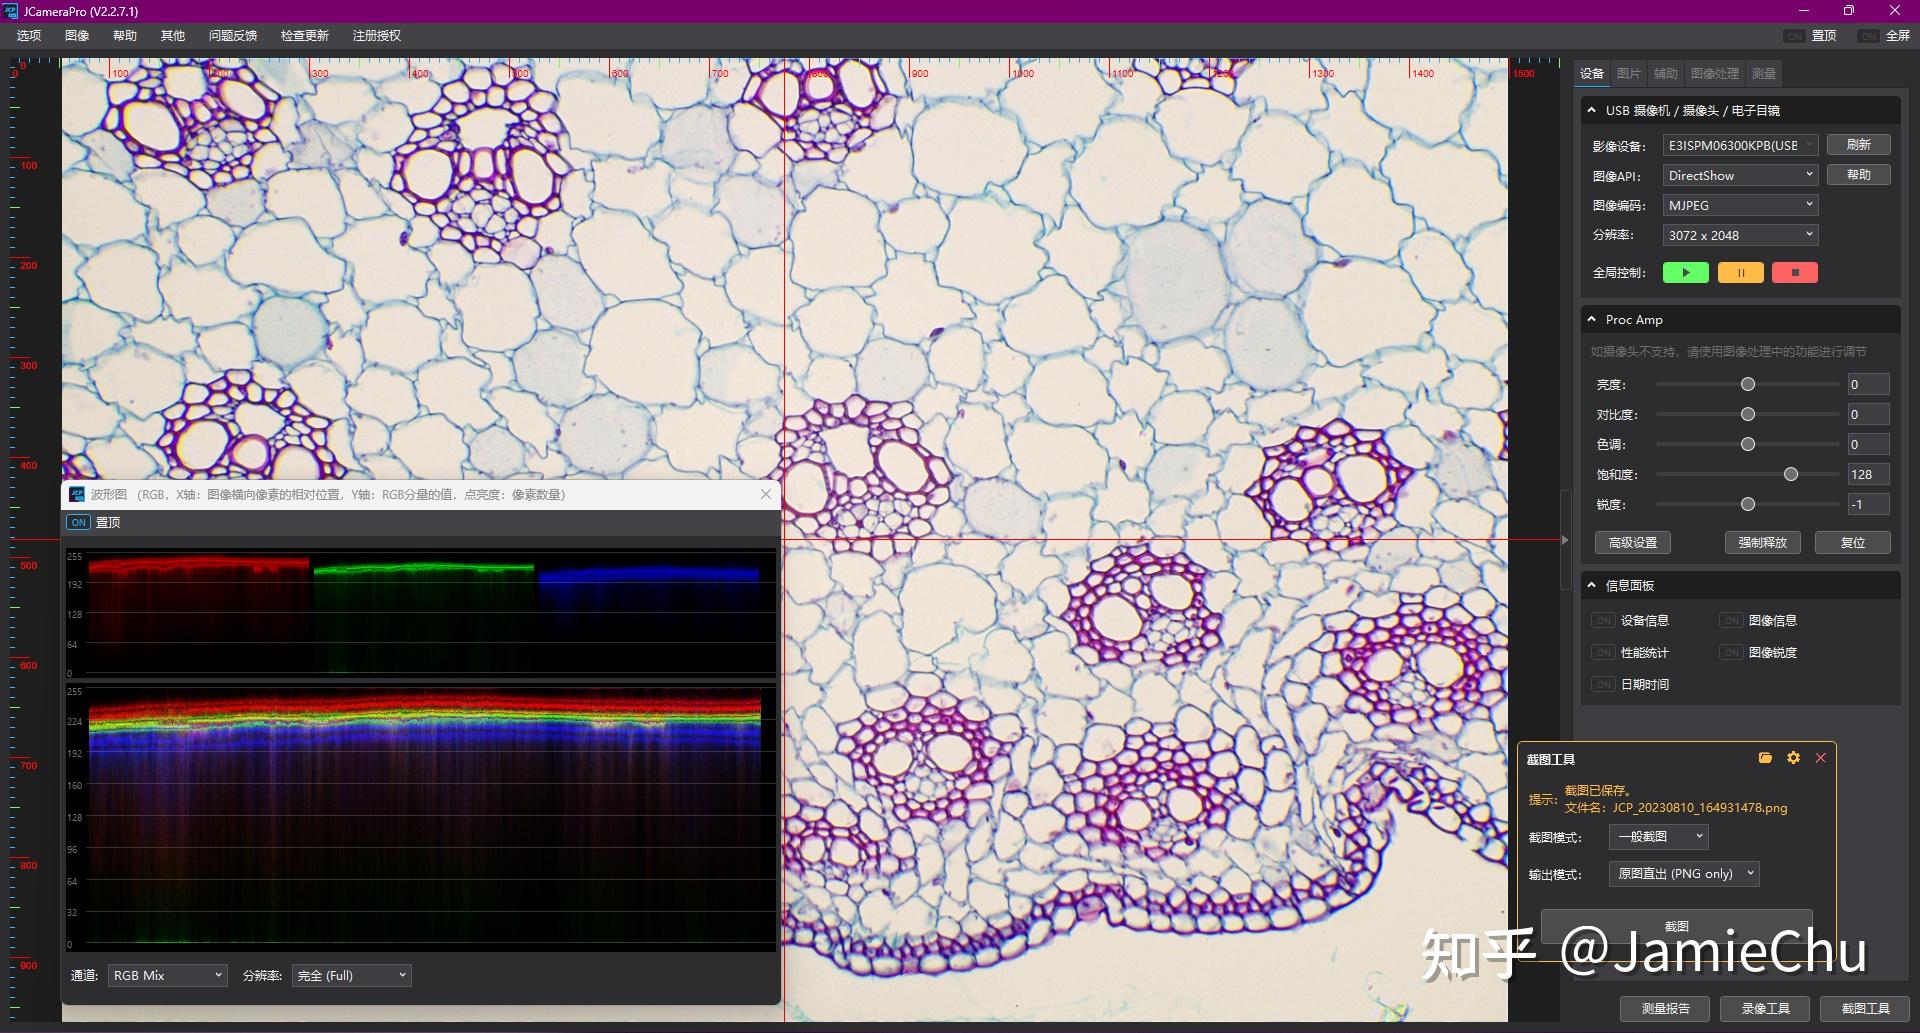Open the 帮助 menu in menu bar

tap(125, 36)
